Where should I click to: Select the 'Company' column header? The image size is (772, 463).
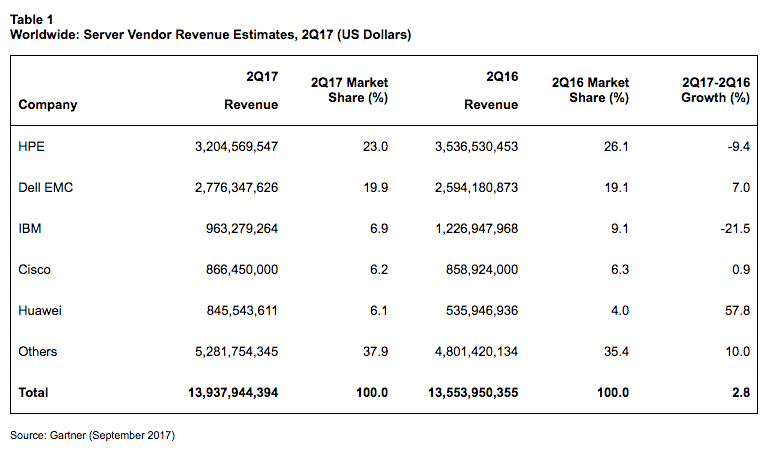[x=47, y=105]
